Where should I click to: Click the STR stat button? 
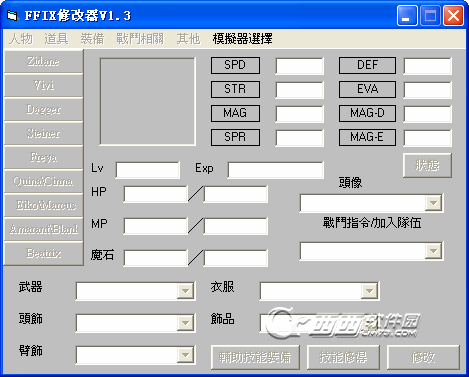[235, 89]
